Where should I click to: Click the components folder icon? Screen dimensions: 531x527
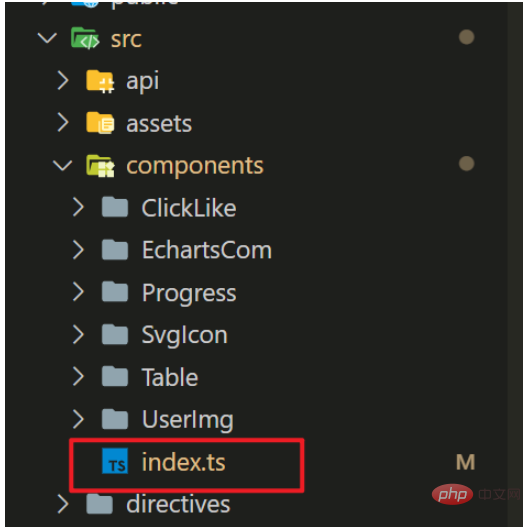[x=100, y=166]
